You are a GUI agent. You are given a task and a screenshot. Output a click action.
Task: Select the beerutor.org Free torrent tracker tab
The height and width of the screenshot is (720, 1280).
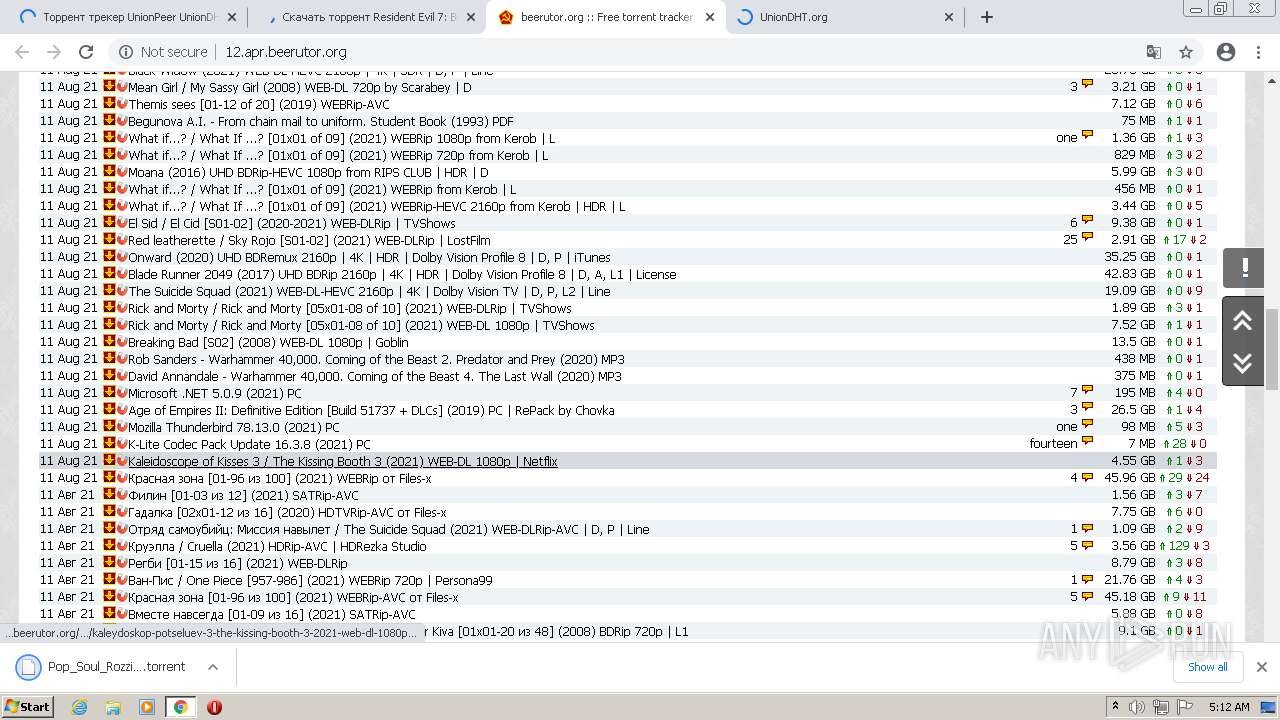coord(606,17)
